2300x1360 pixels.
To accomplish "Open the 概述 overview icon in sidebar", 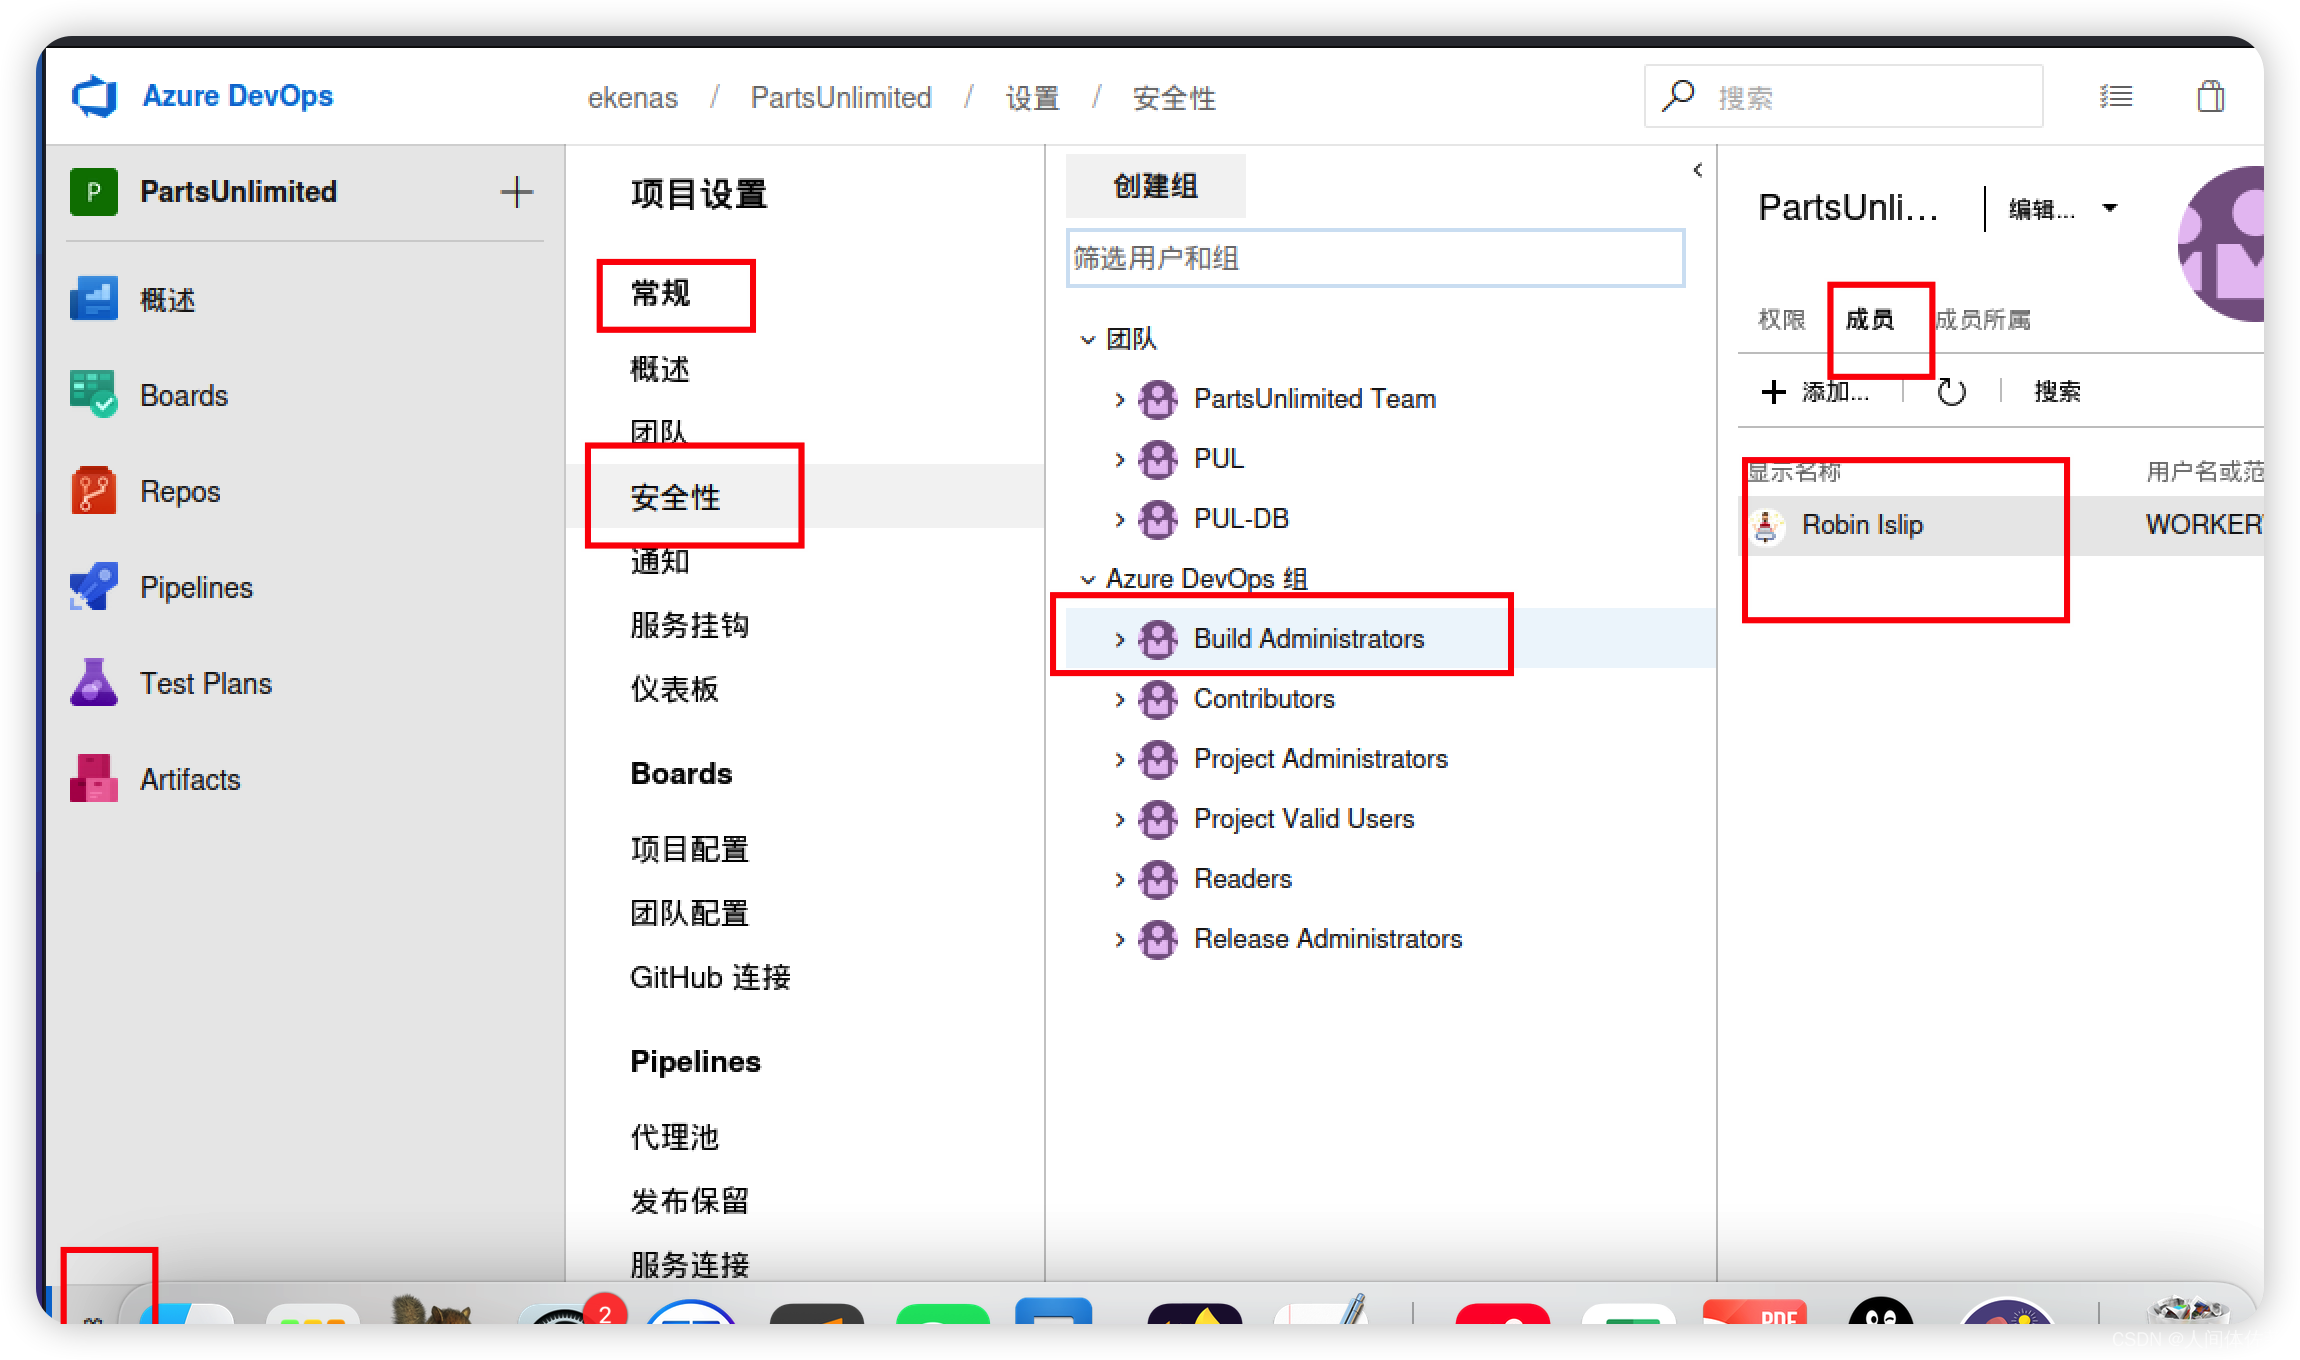I will click(x=94, y=299).
